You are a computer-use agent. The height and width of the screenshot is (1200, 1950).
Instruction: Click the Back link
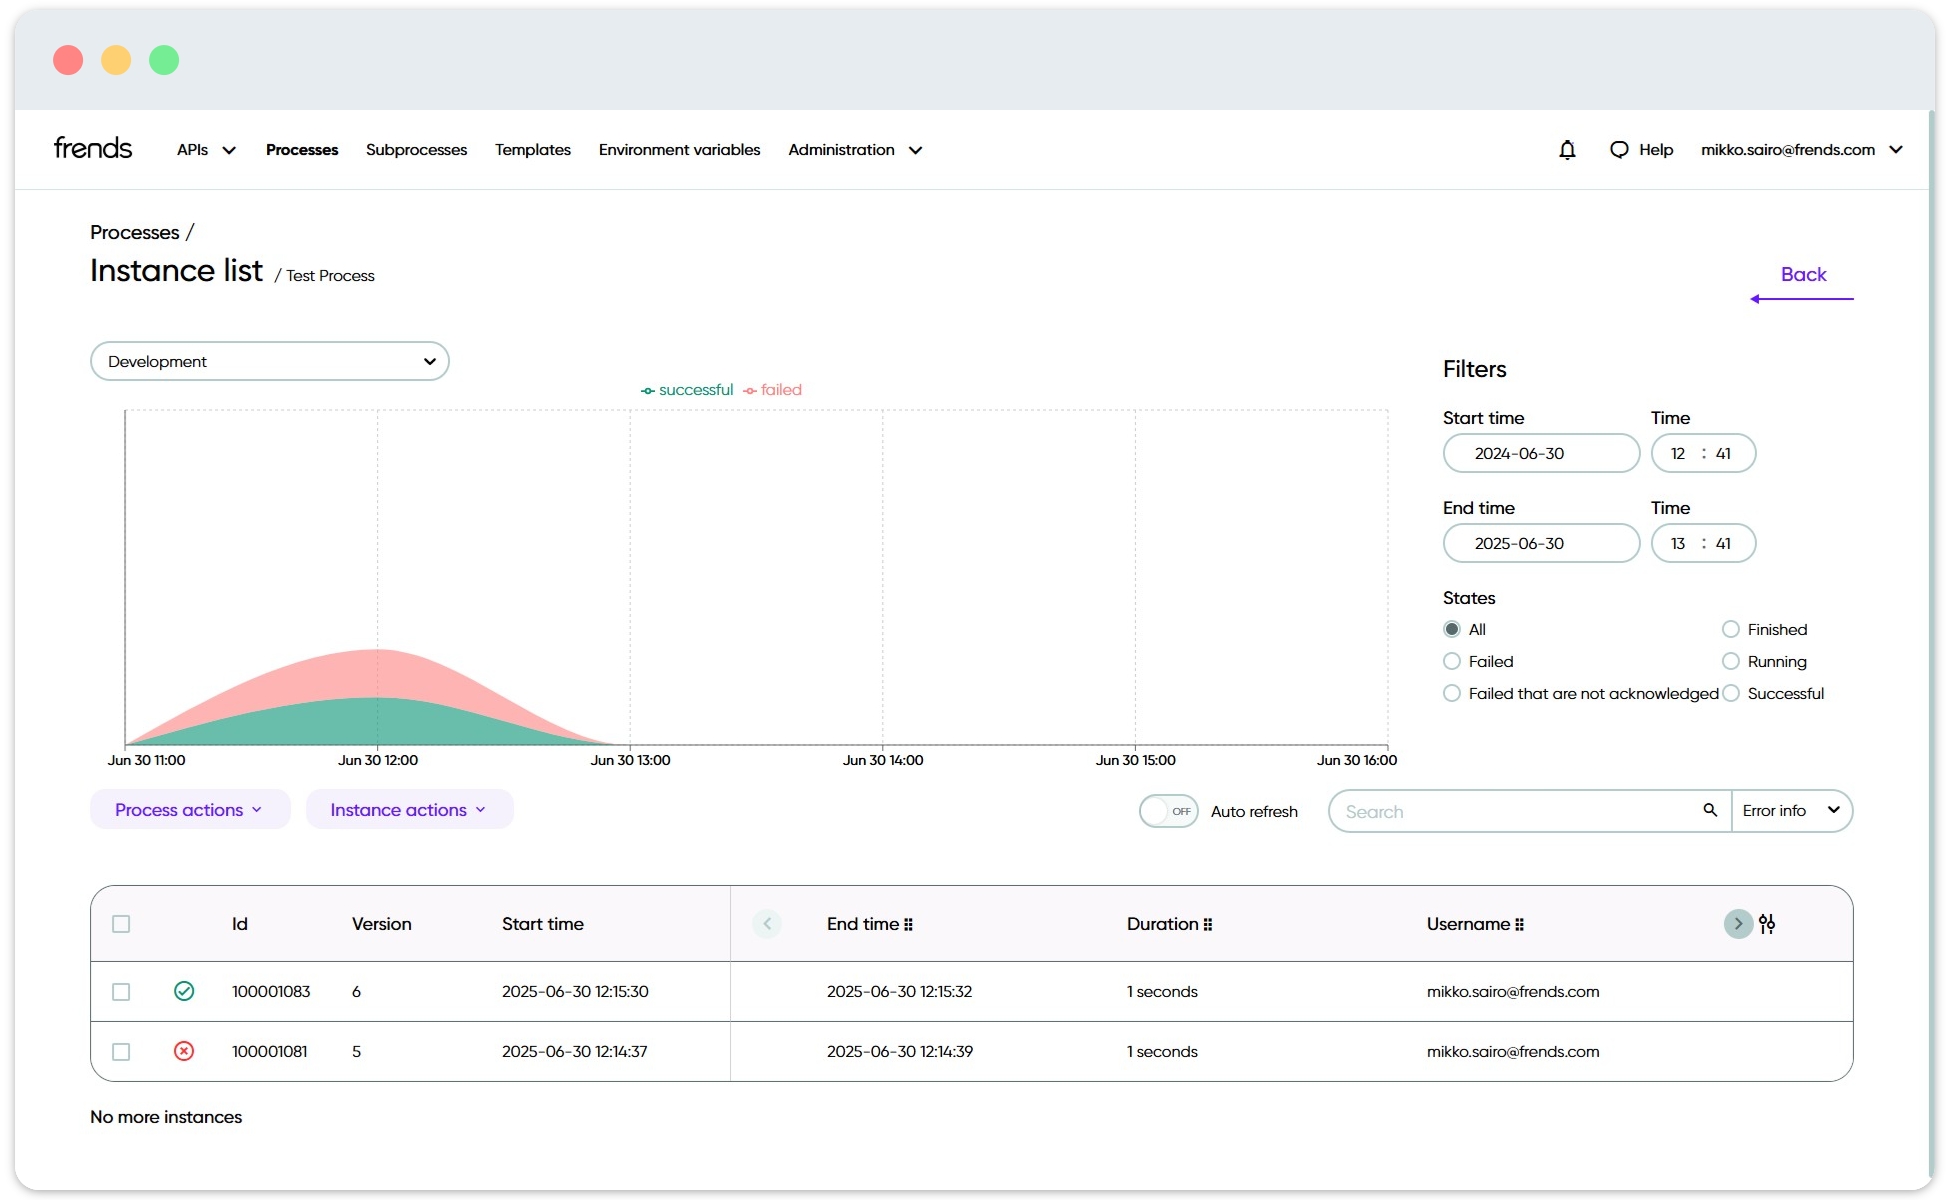click(x=1802, y=275)
